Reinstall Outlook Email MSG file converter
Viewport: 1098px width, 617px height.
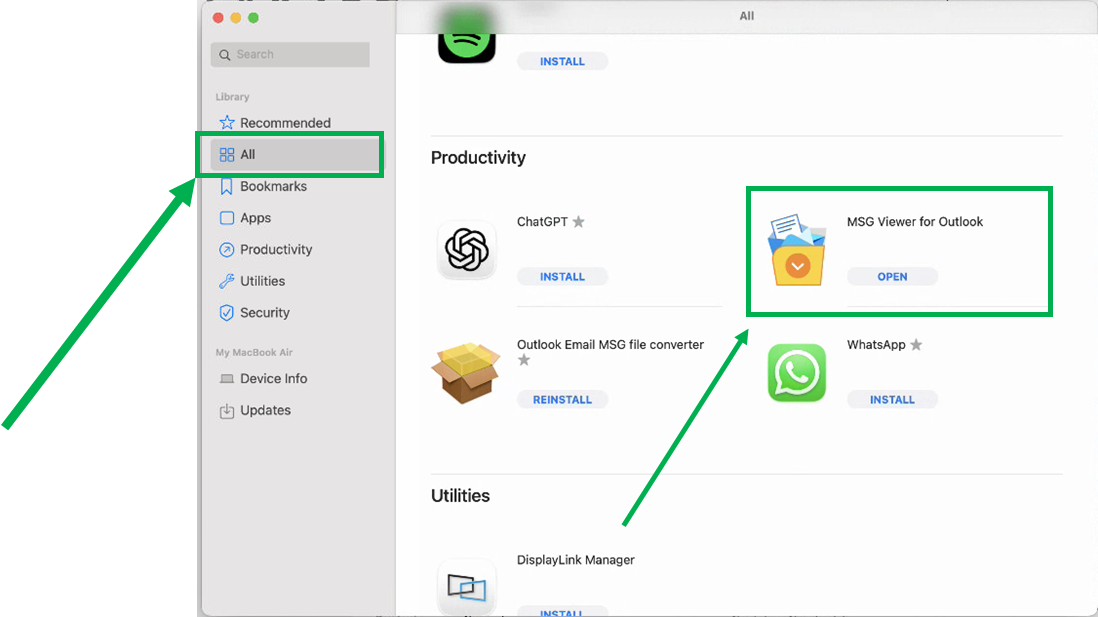click(x=562, y=400)
